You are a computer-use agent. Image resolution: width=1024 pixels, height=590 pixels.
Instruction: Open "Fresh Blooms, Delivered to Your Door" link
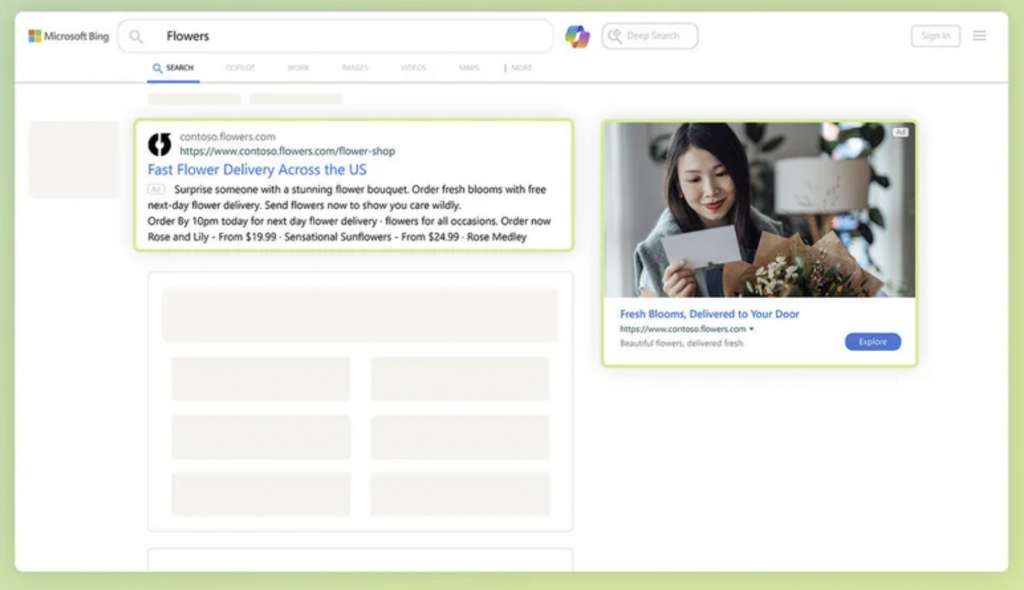click(709, 314)
